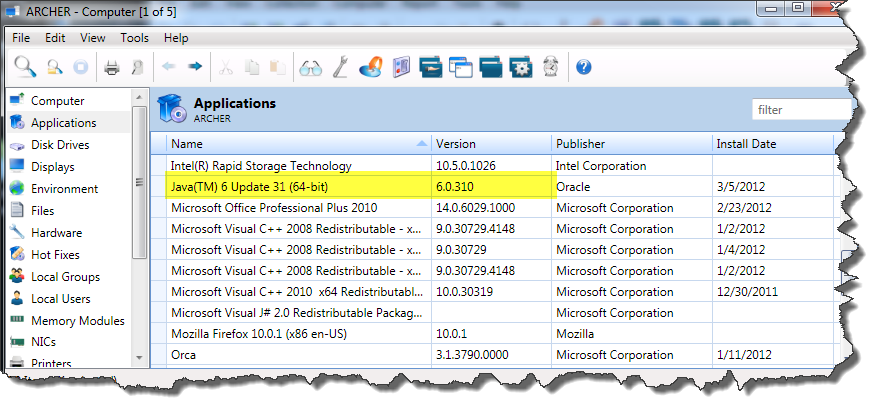Click the eyeglasses icon in the toolbar
This screenshot has height=414, width=881.
pyautogui.click(x=311, y=68)
